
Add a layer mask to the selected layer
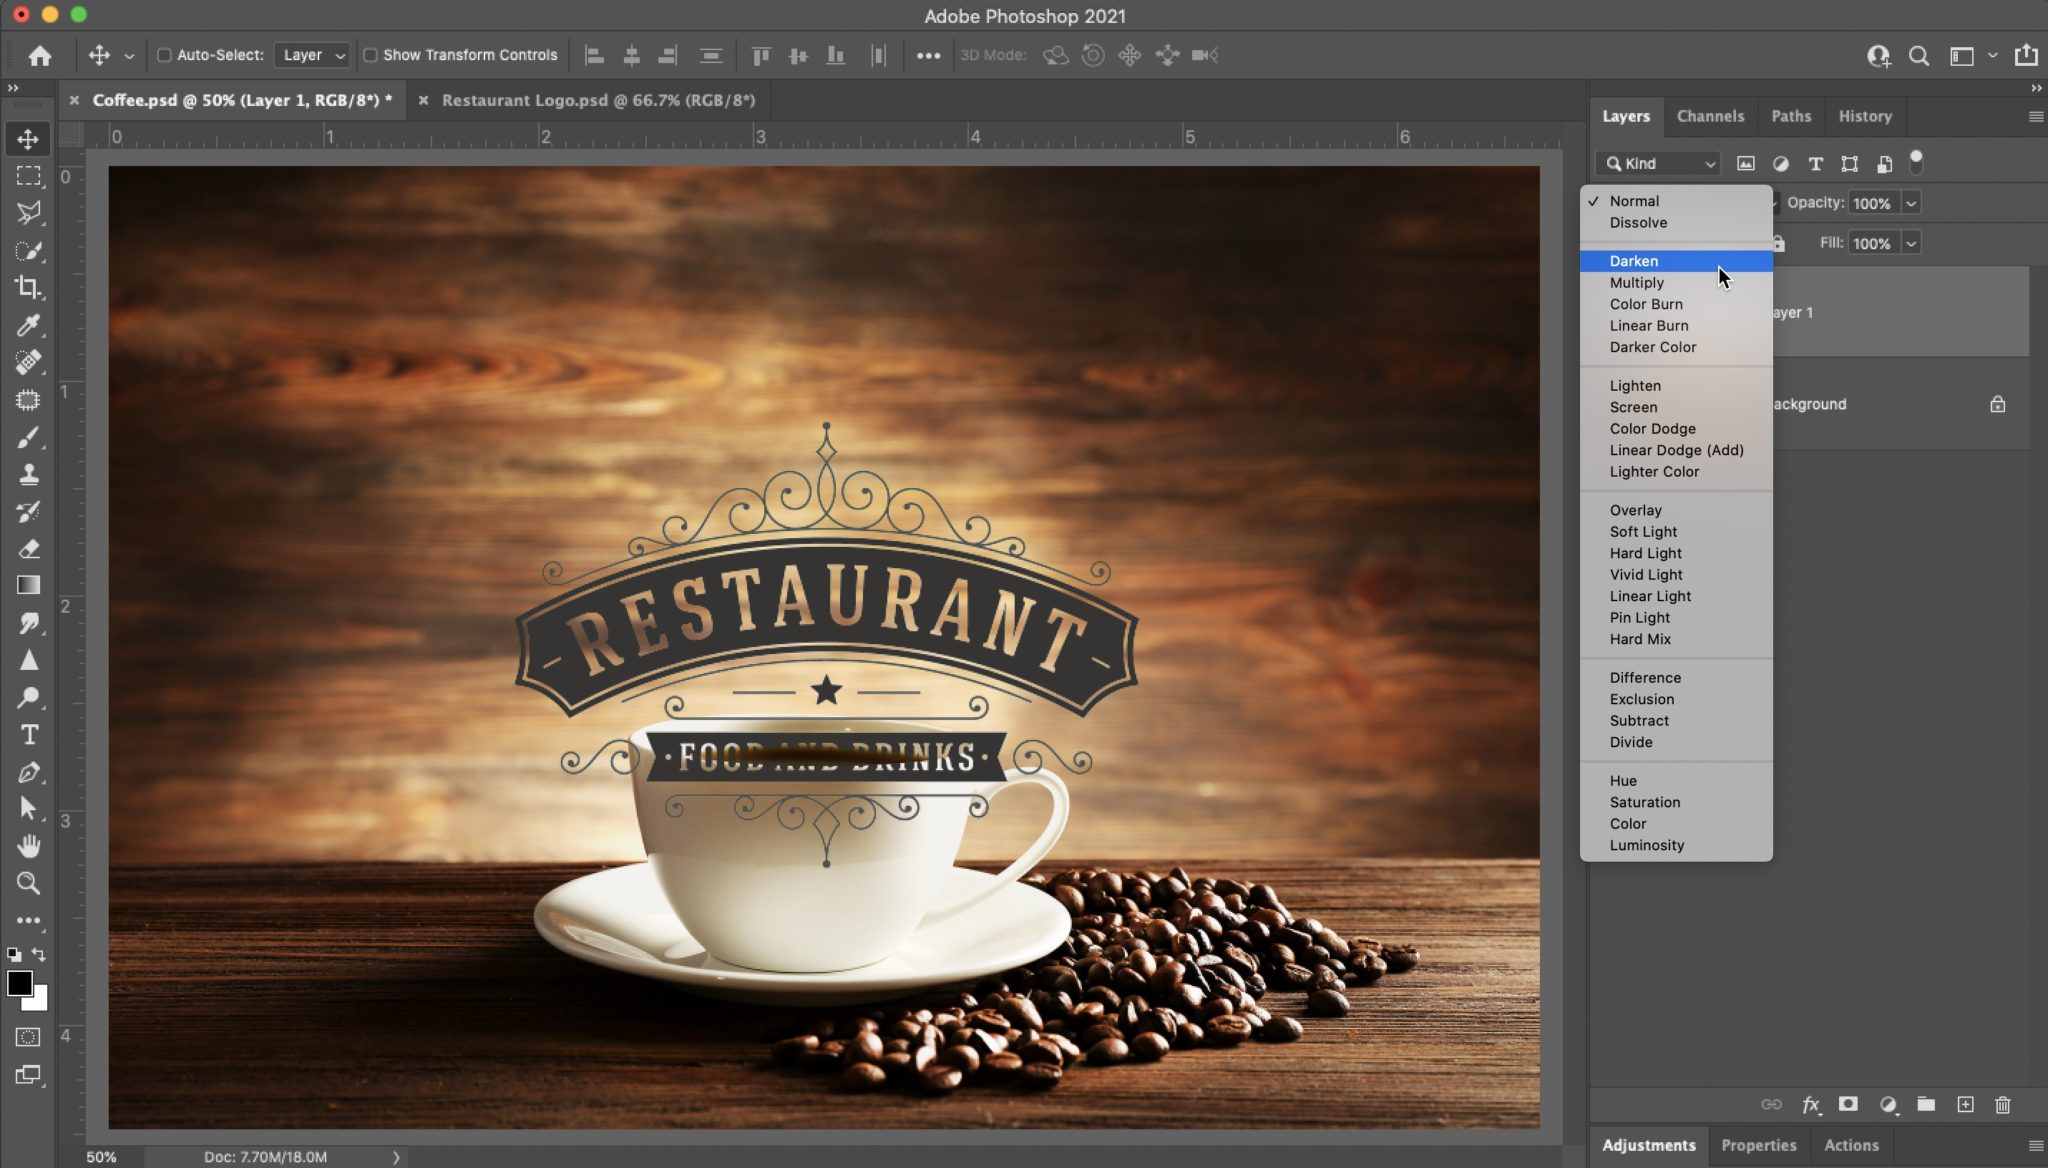click(1846, 1105)
